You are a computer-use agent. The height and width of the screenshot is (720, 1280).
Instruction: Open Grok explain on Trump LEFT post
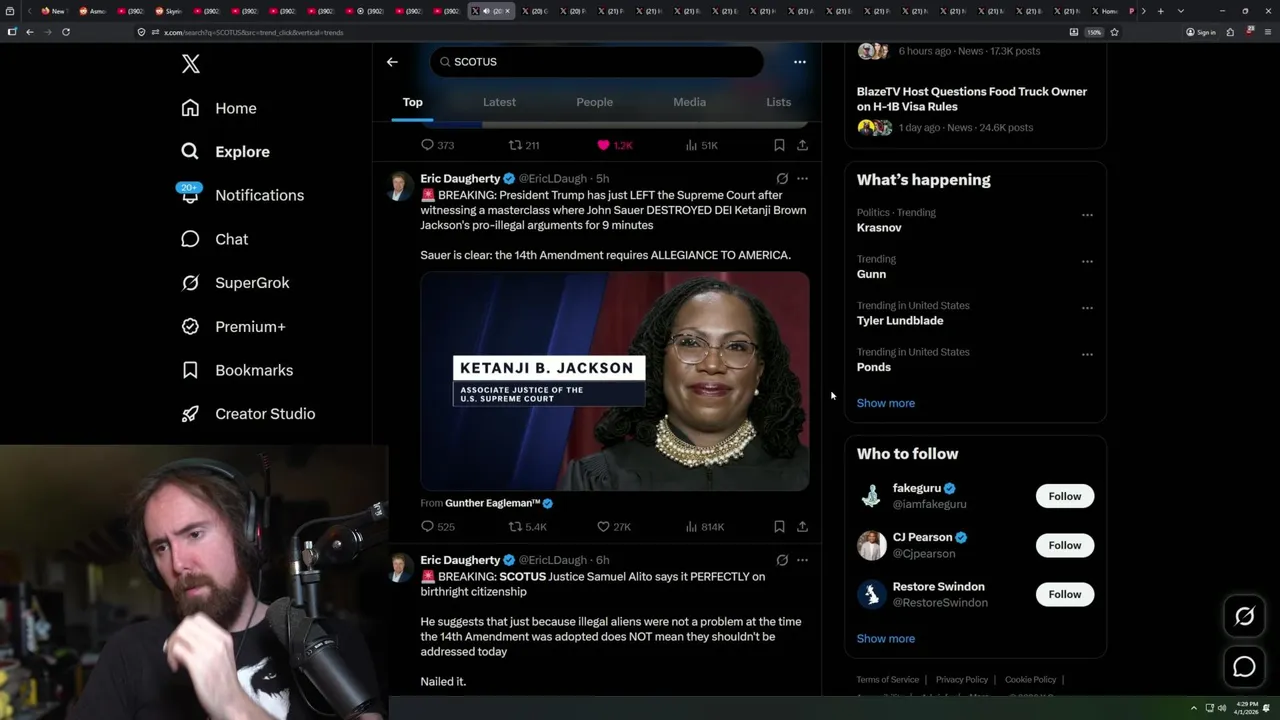point(782,179)
